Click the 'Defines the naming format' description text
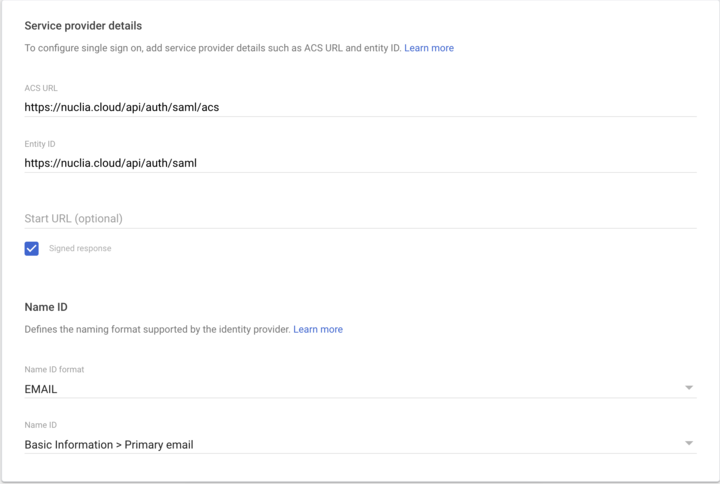Viewport: 720px width, 484px height. click(x=158, y=329)
